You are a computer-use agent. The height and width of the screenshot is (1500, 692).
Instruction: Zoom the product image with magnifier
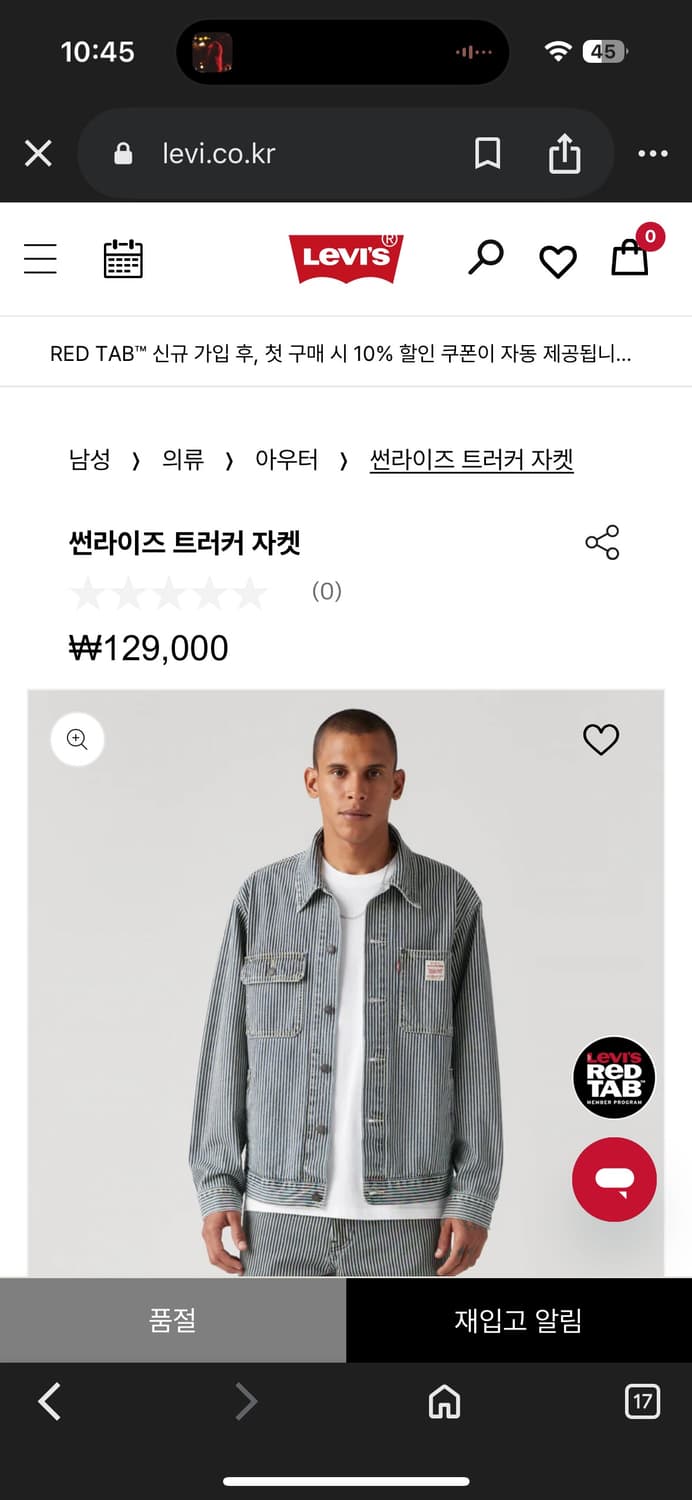[78, 740]
